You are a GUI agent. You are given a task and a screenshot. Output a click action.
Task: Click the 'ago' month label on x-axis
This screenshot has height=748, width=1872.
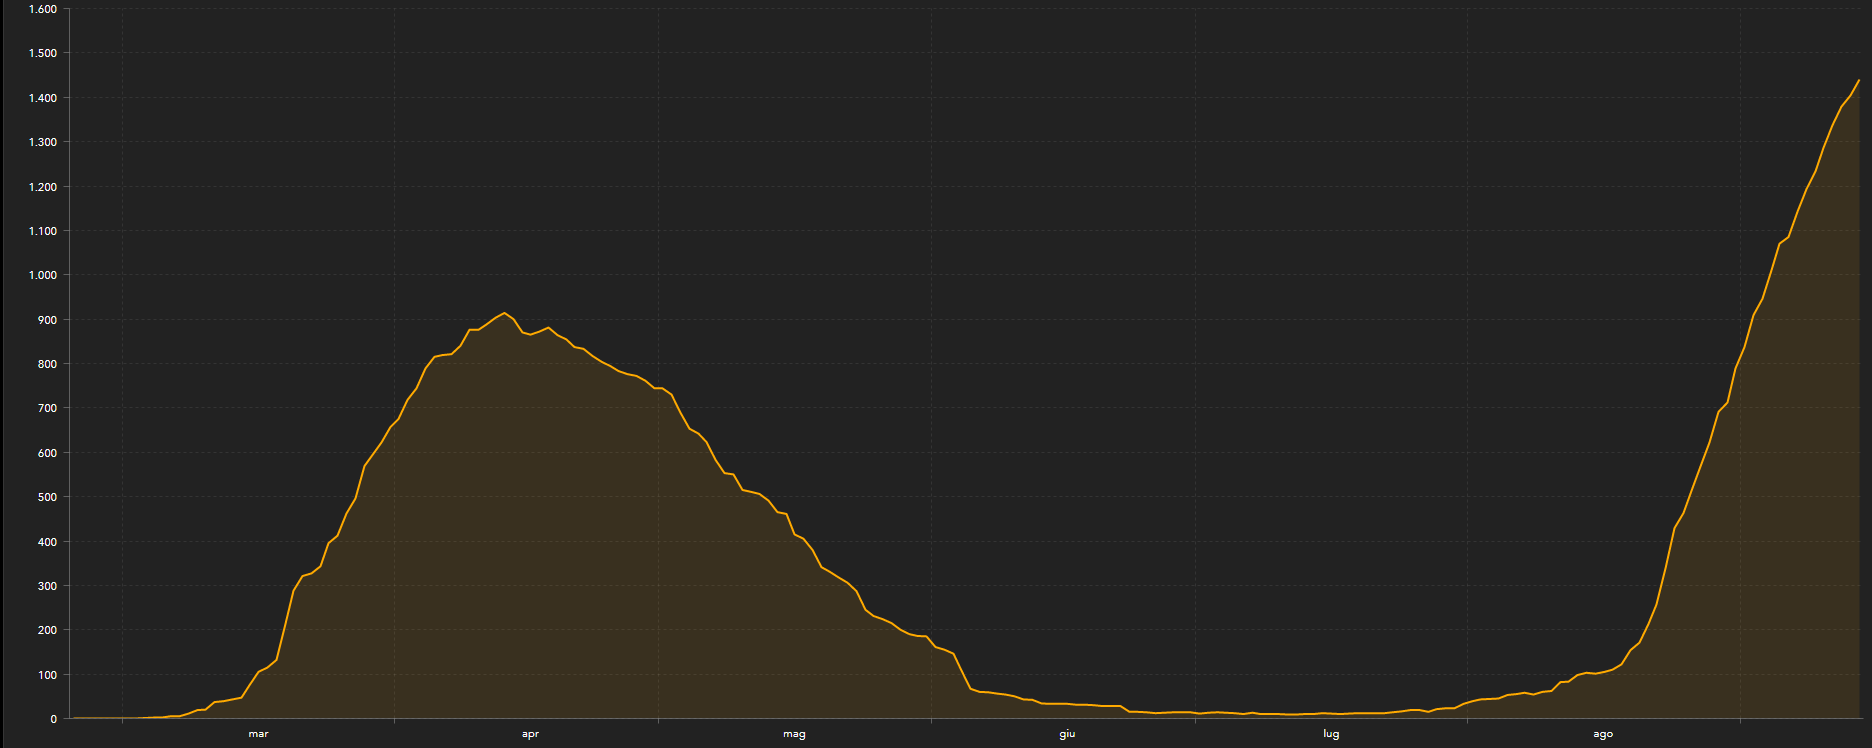1603,734
